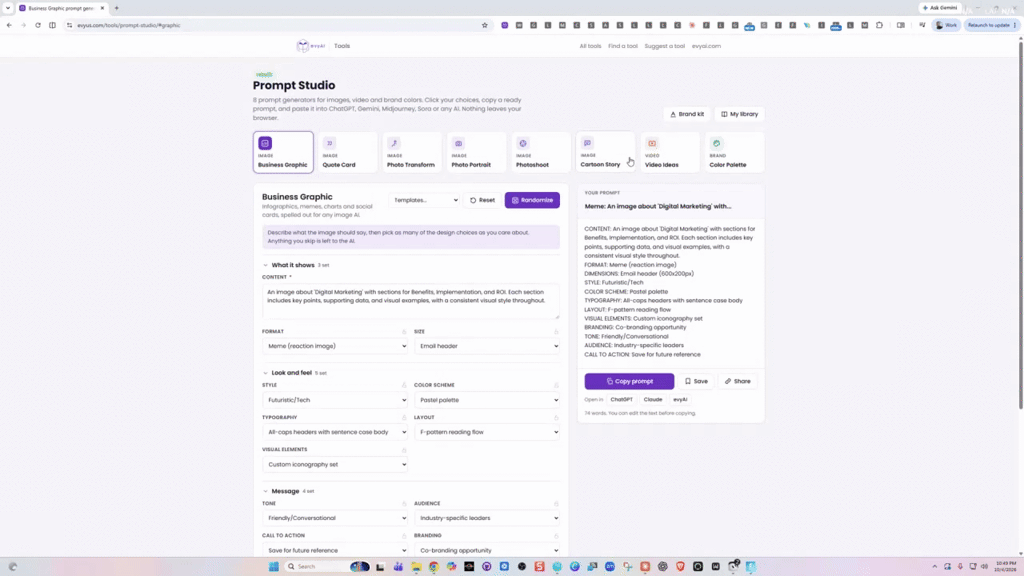The width and height of the screenshot is (1024, 576).
Task: Click the Tools link next to logo
Action: (x=342, y=46)
